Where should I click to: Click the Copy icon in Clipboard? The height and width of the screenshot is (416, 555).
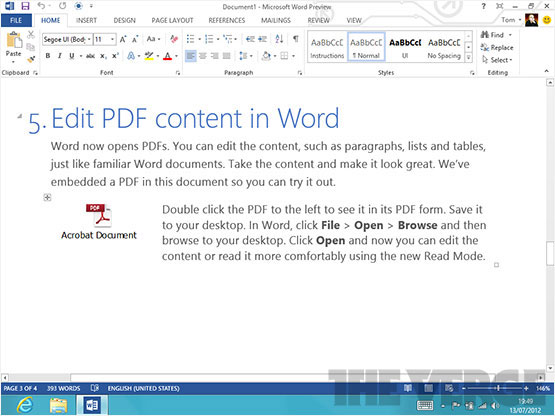point(31,47)
